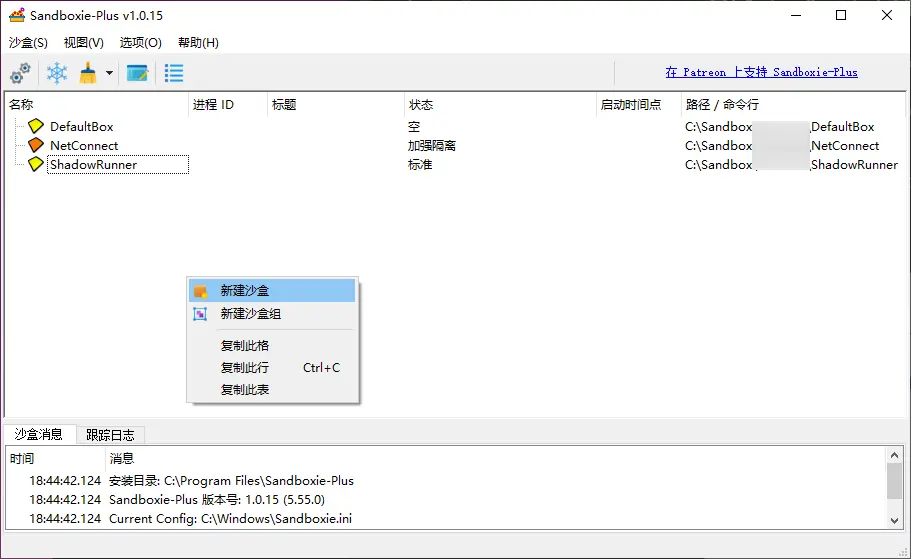Screen dimensions: 911x559
Task: Click the Current Config log message line
Action: [x=230, y=518]
